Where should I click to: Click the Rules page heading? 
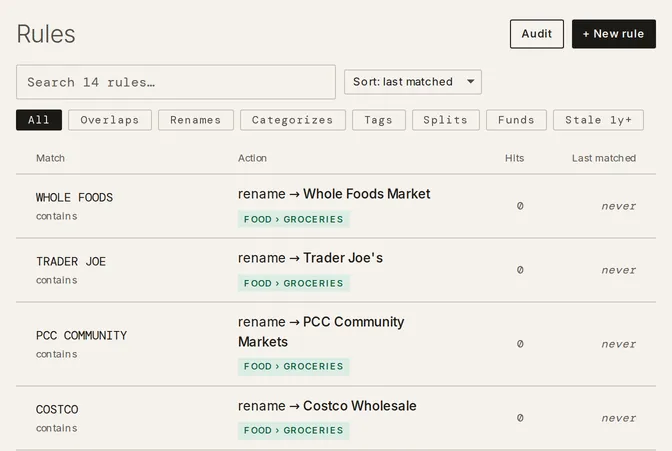coord(46,34)
